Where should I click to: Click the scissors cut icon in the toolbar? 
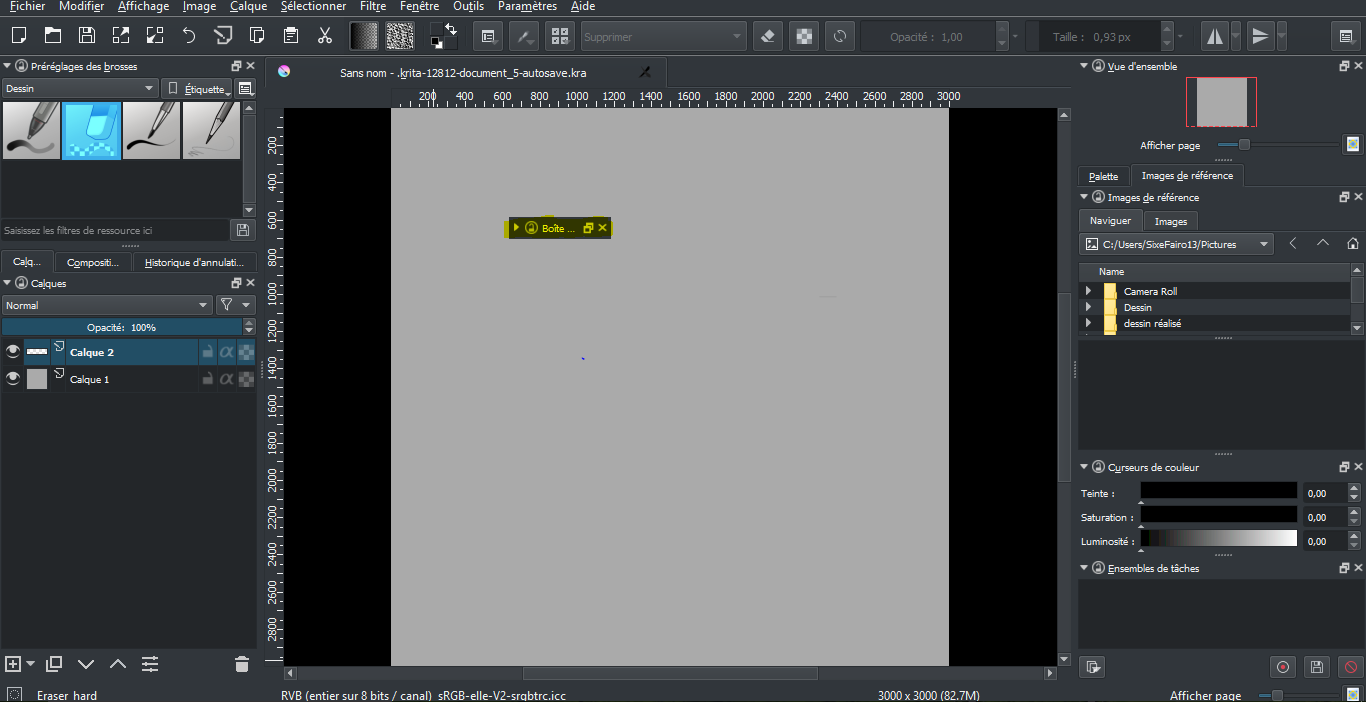(324, 35)
